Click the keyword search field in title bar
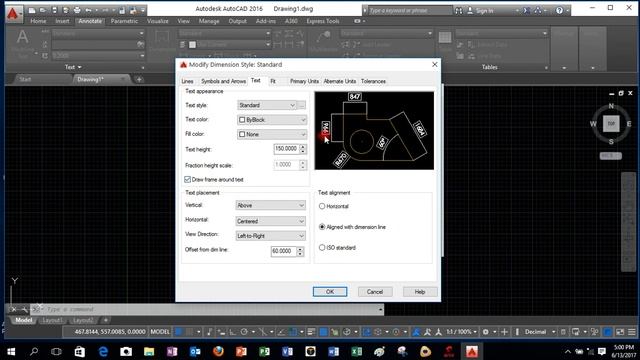Viewport: 640px width, 360px height. point(410,11)
